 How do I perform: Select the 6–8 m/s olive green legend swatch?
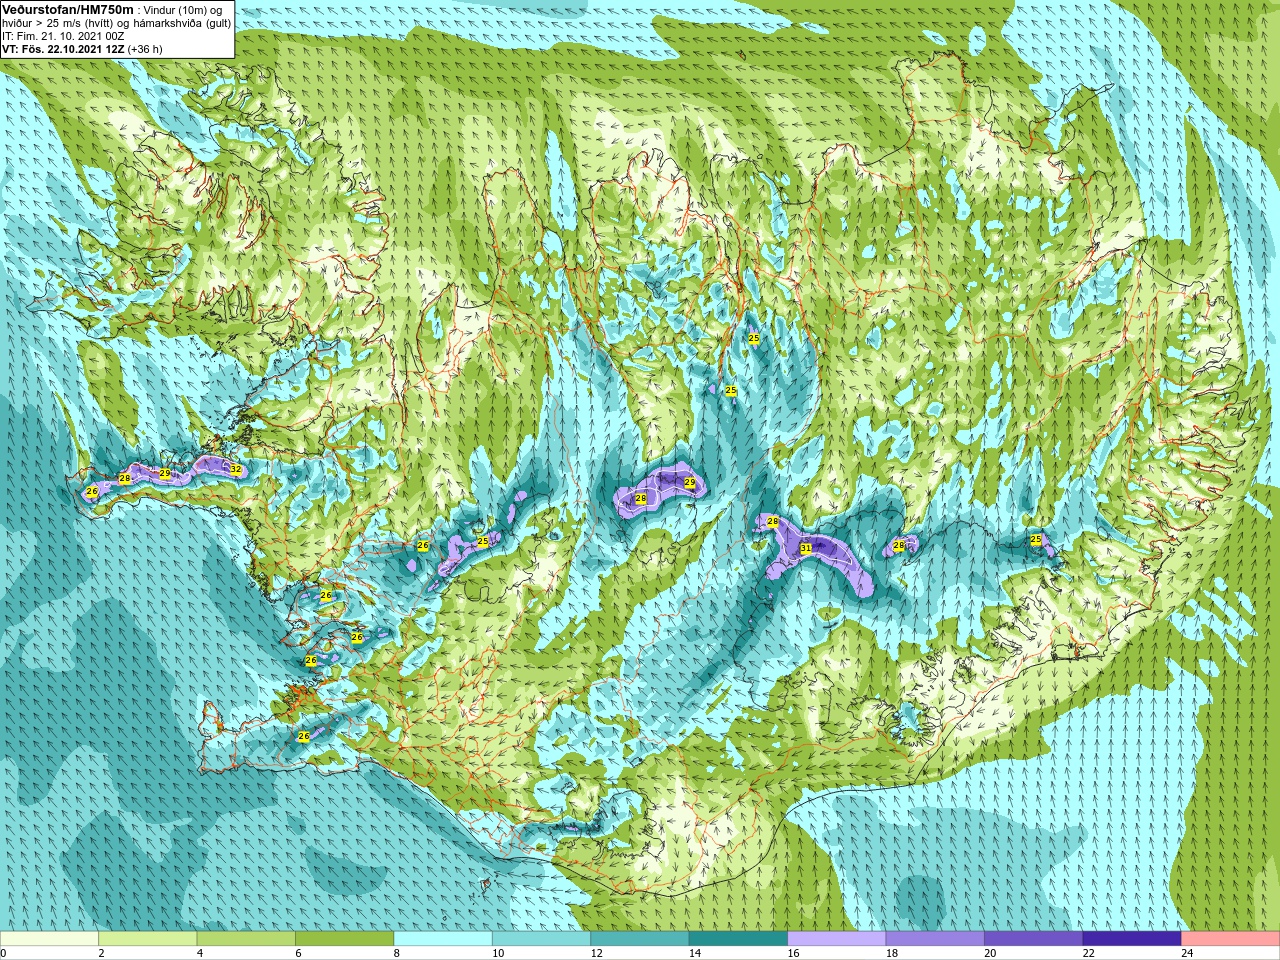click(344, 939)
